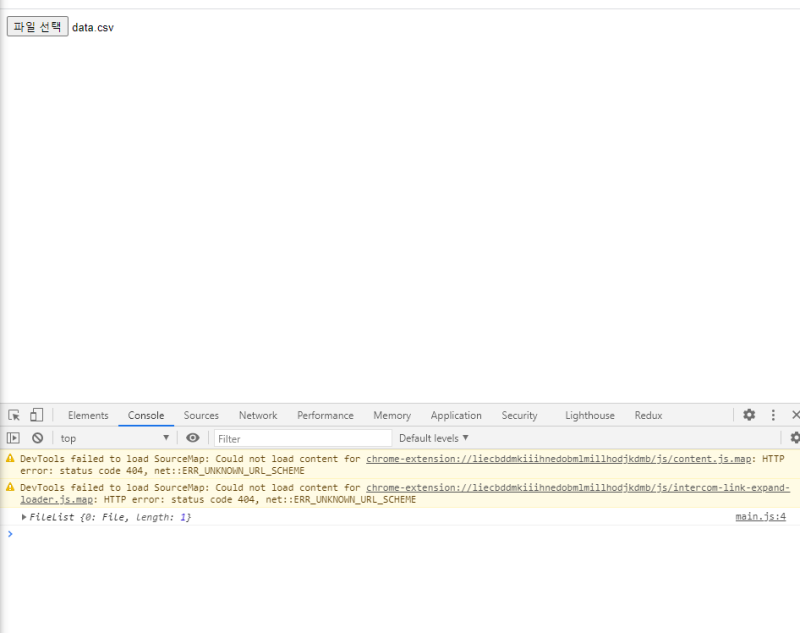The width and height of the screenshot is (800, 633).
Task: Click the eye icon to create live expression
Action: coord(192,437)
